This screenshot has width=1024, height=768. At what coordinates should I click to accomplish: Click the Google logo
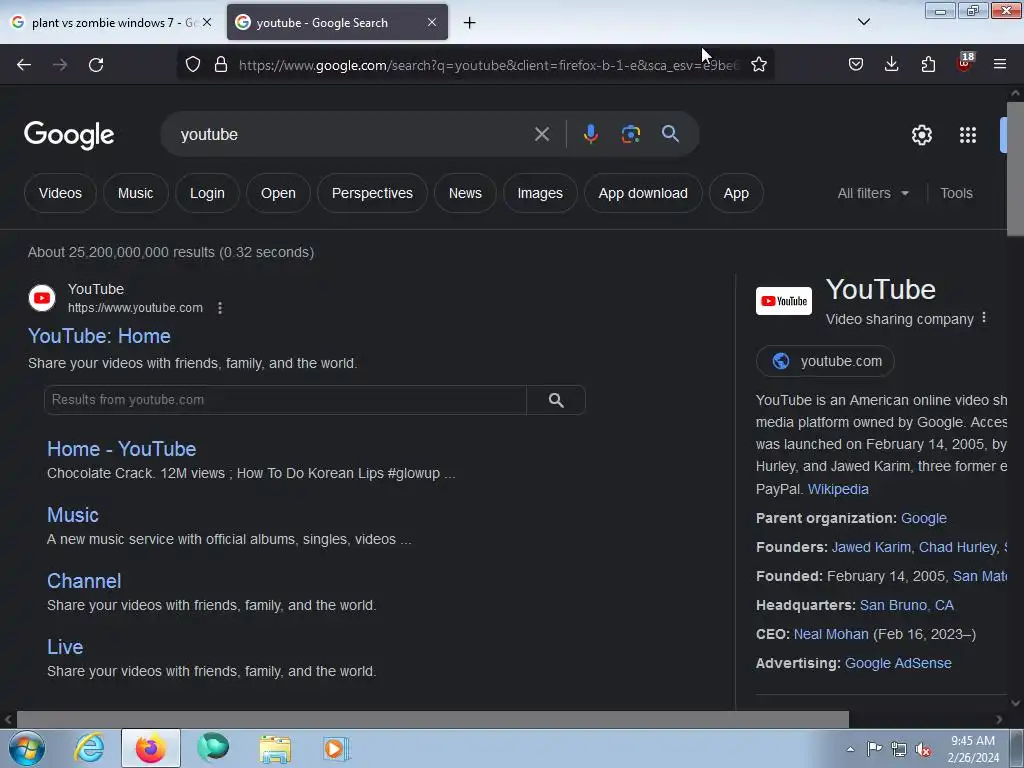(69, 135)
